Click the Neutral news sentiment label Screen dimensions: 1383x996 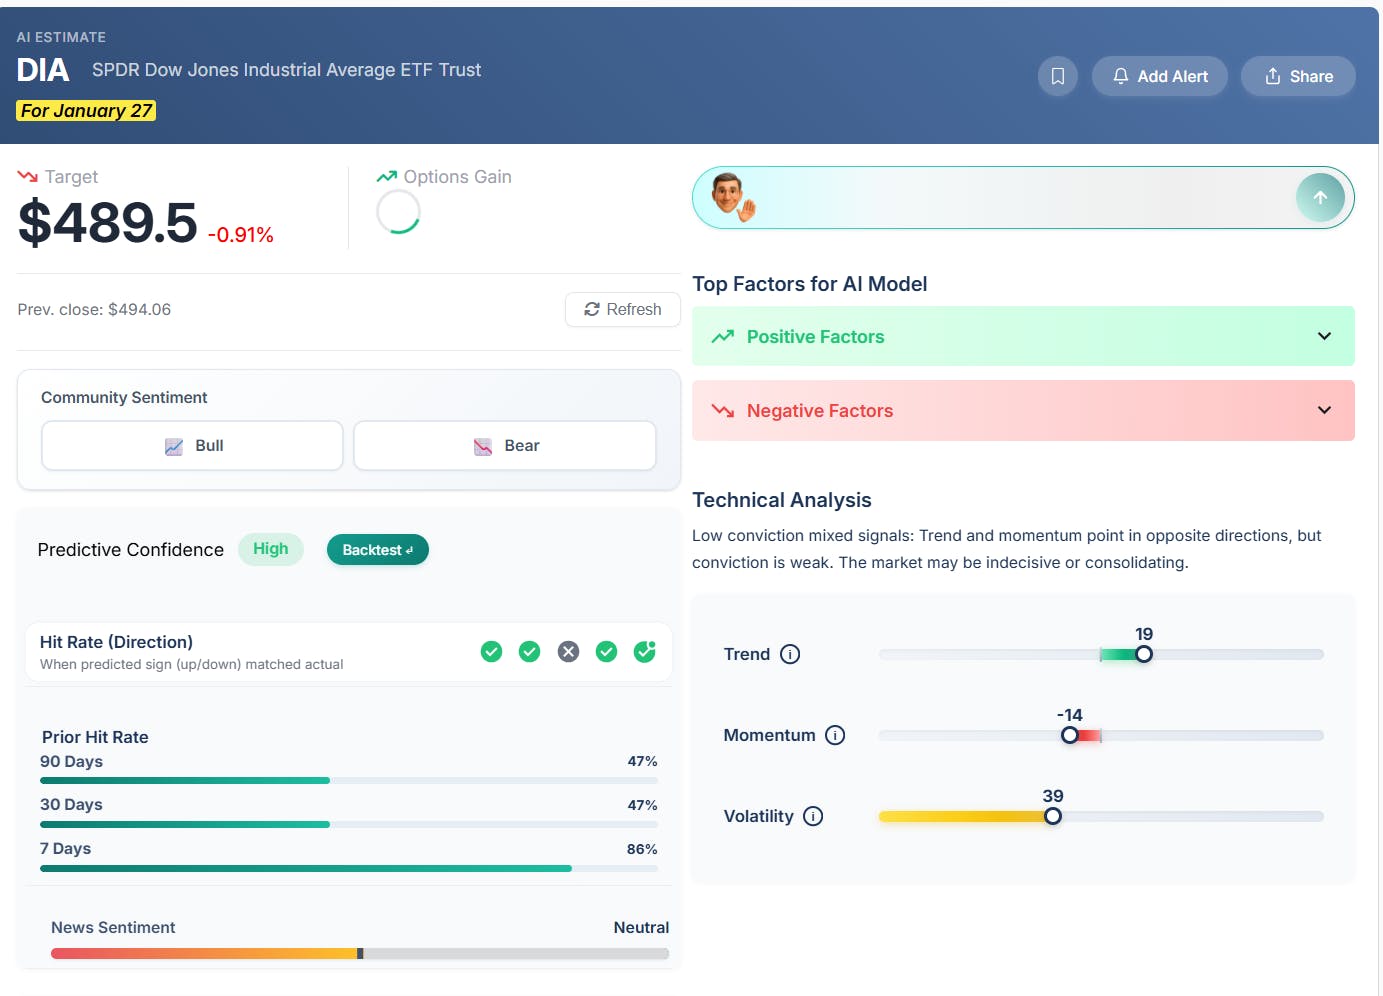click(641, 927)
